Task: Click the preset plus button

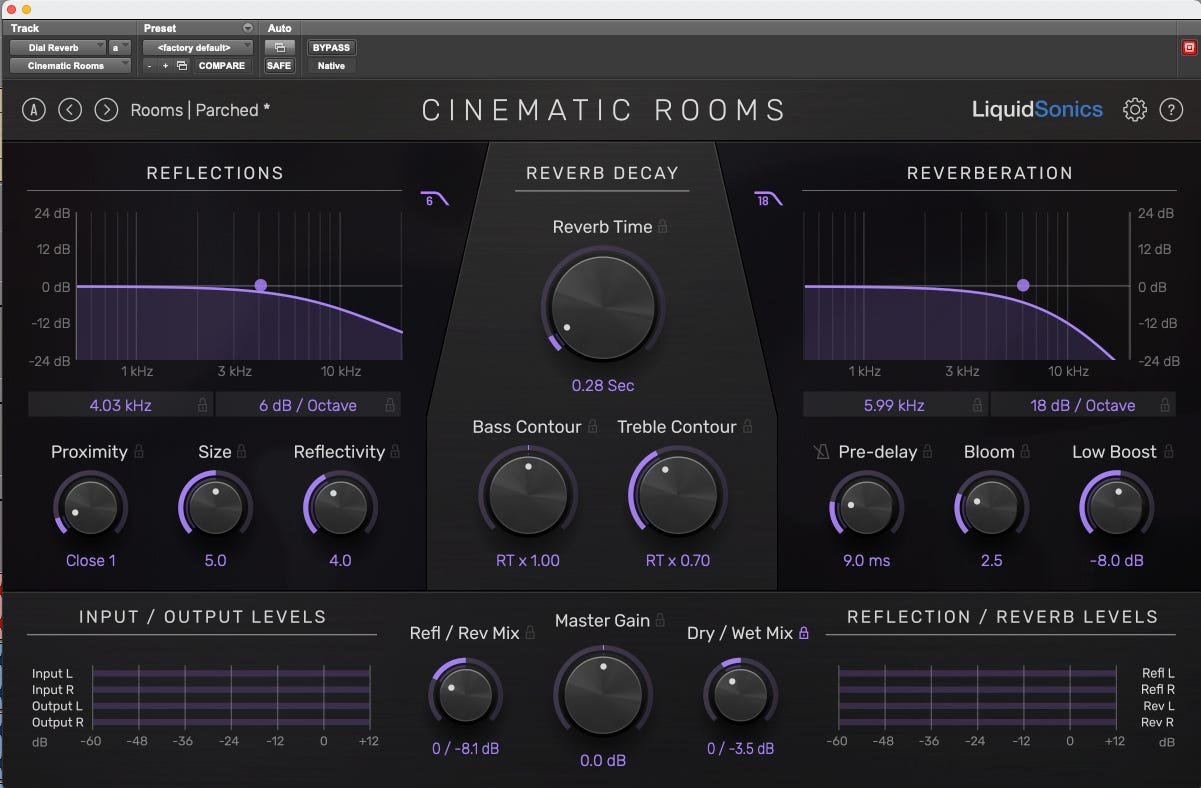Action: [165, 66]
